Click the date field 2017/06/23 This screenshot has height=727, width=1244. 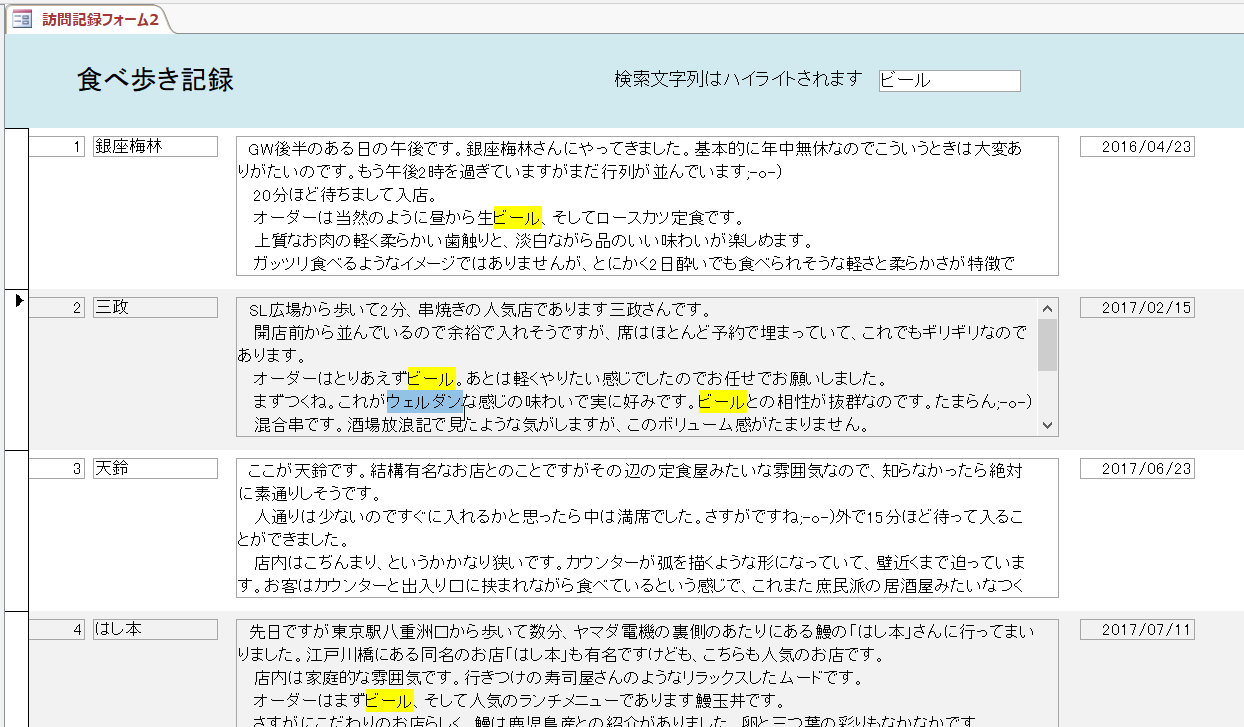pyautogui.click(x=1137, y=467)
